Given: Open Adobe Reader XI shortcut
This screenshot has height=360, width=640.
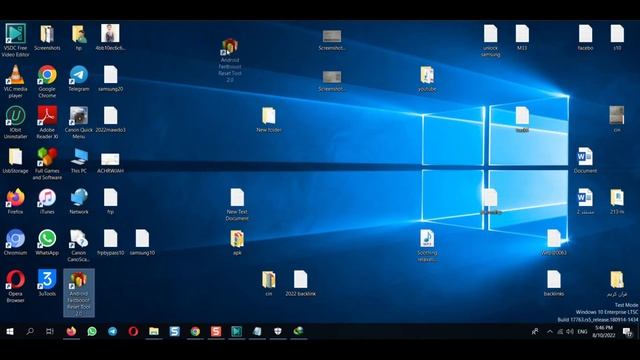Looking at the screenshot, I should click(47, 122).
